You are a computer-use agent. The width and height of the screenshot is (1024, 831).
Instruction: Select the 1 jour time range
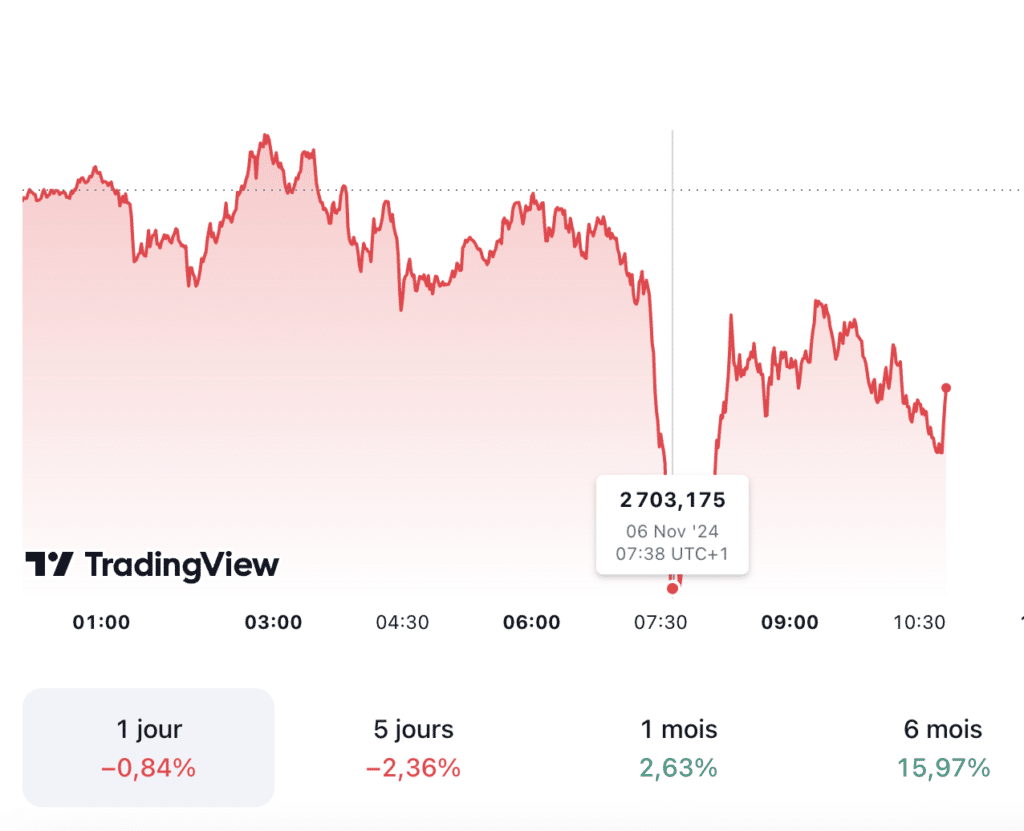tap(148, 747)
